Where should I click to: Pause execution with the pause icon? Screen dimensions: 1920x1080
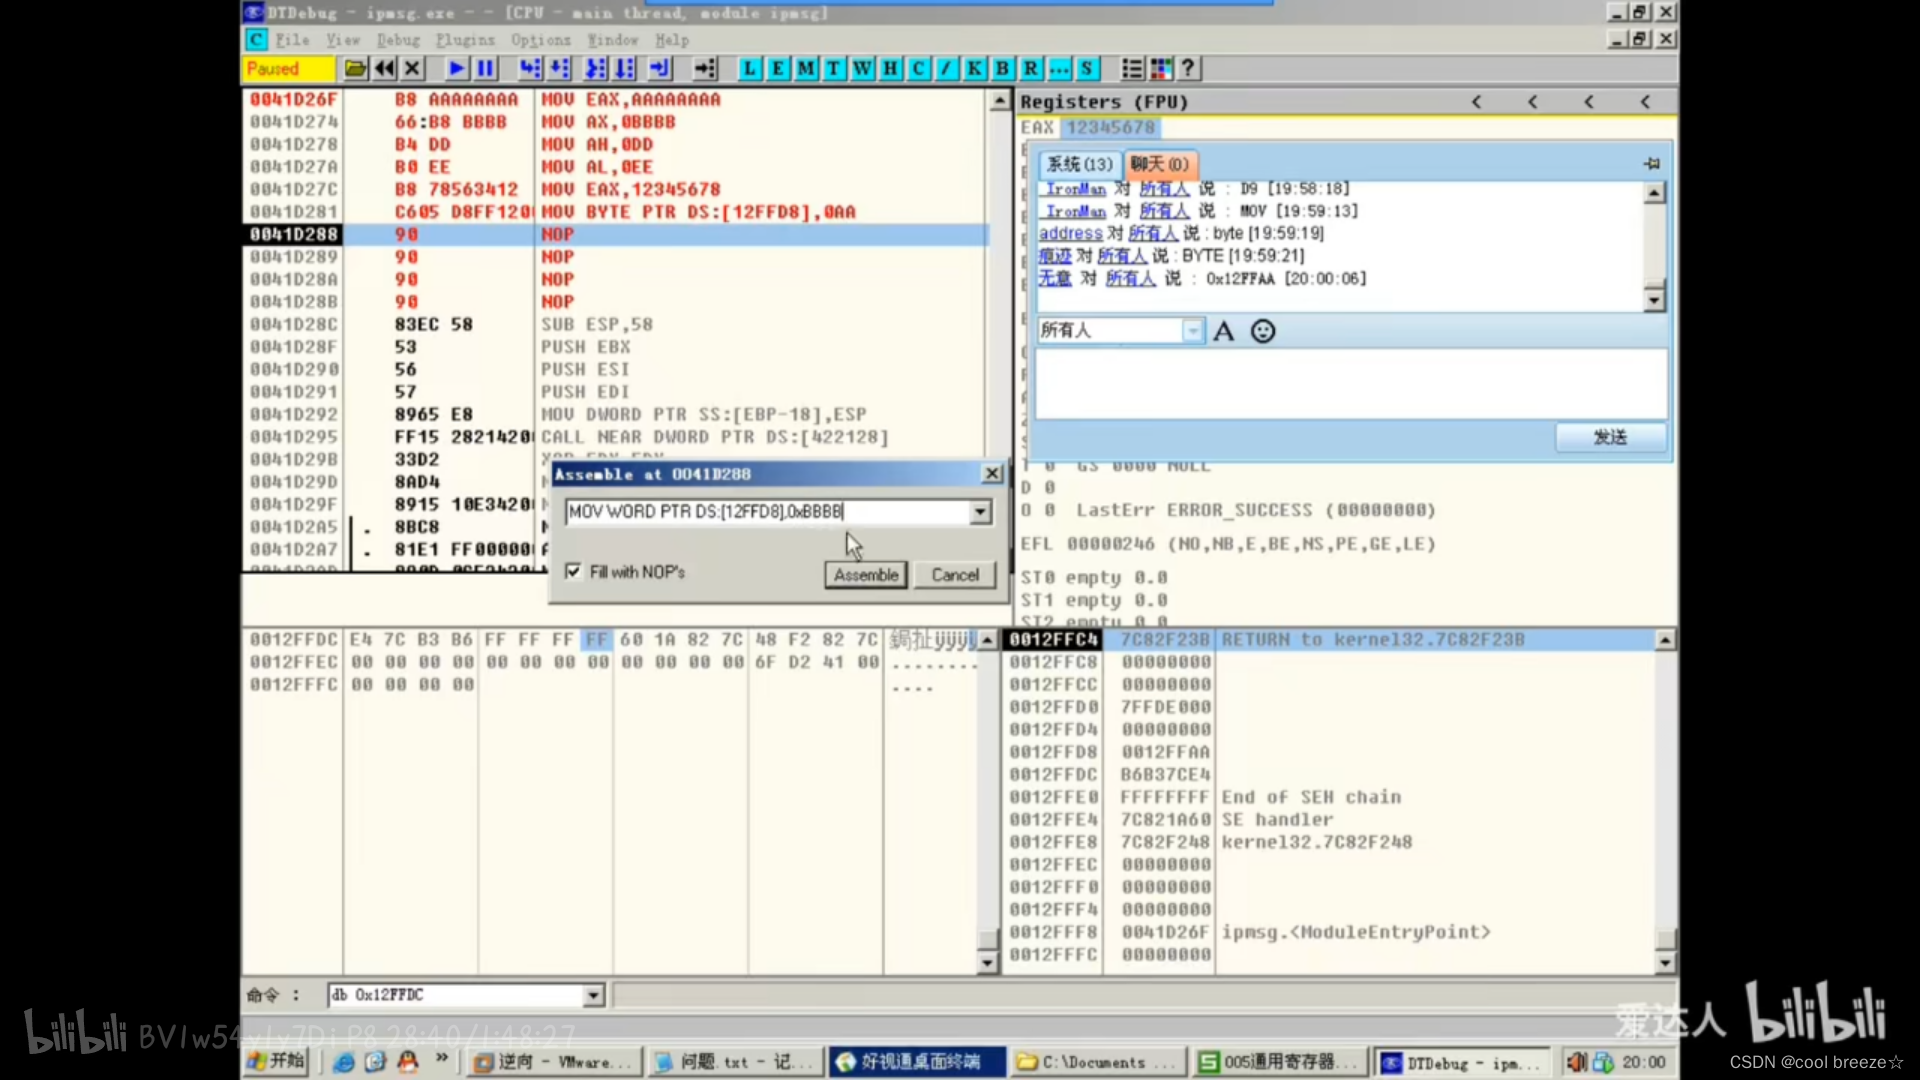(486, 68)
